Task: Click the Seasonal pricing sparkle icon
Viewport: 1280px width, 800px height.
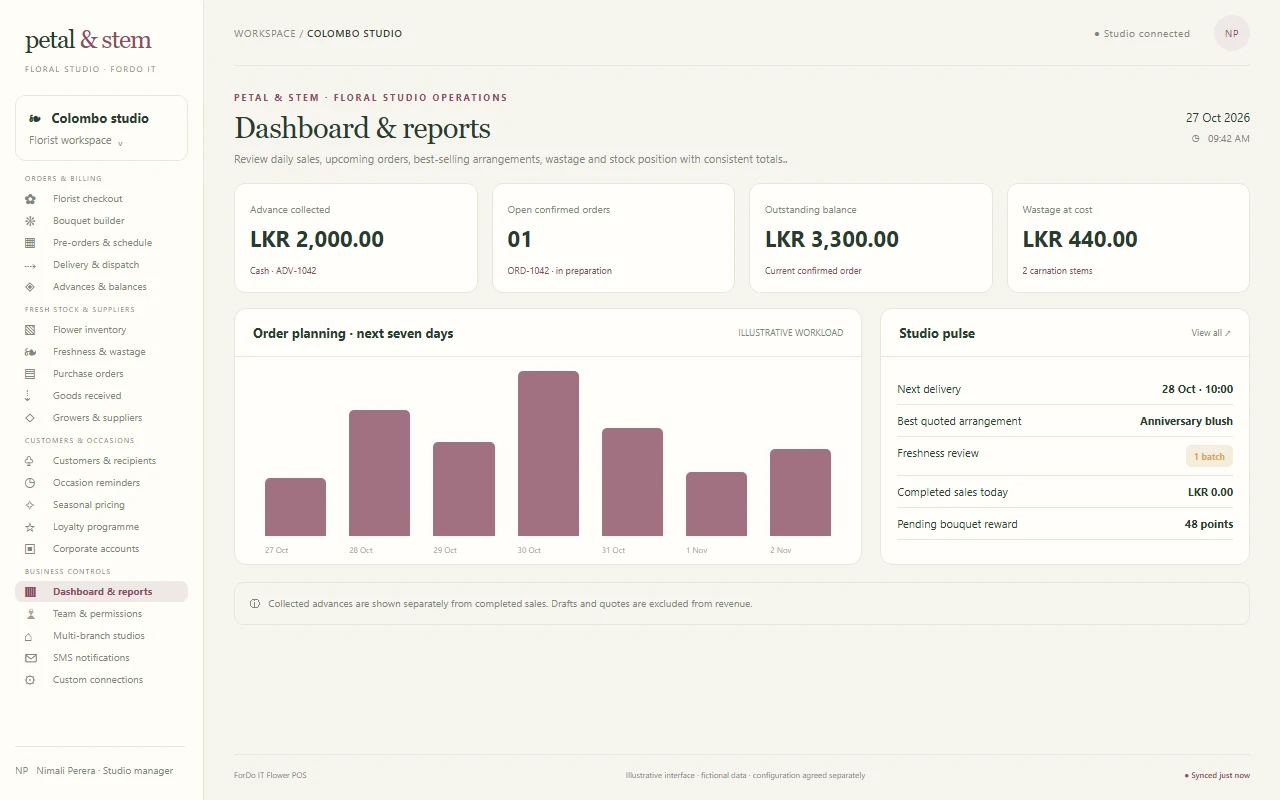Action: (30, 505)
